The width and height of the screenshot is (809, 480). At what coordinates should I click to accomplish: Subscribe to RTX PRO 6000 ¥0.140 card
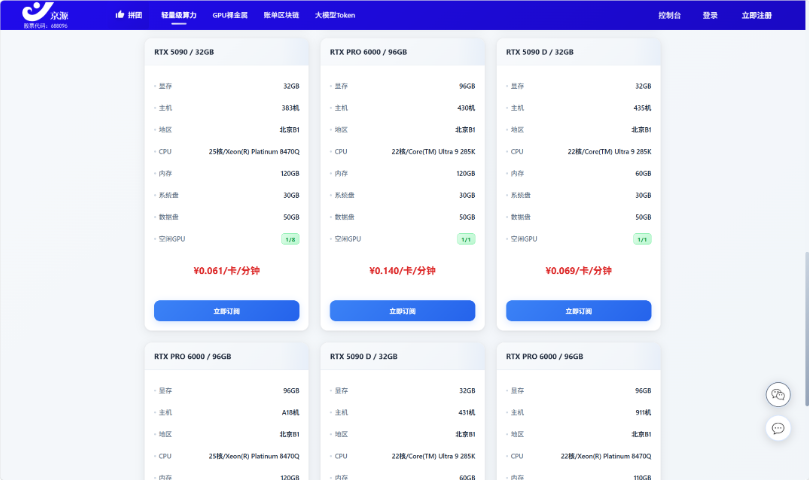pyautogui.click(x=402, y=311)
